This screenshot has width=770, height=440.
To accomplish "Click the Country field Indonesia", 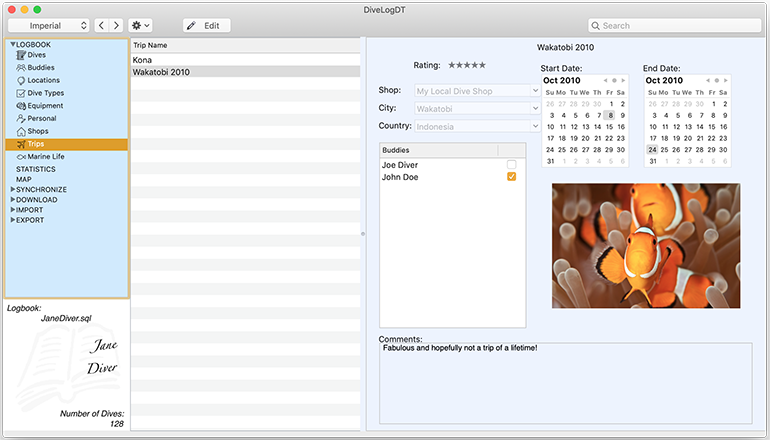I will [x=472, y=126].
